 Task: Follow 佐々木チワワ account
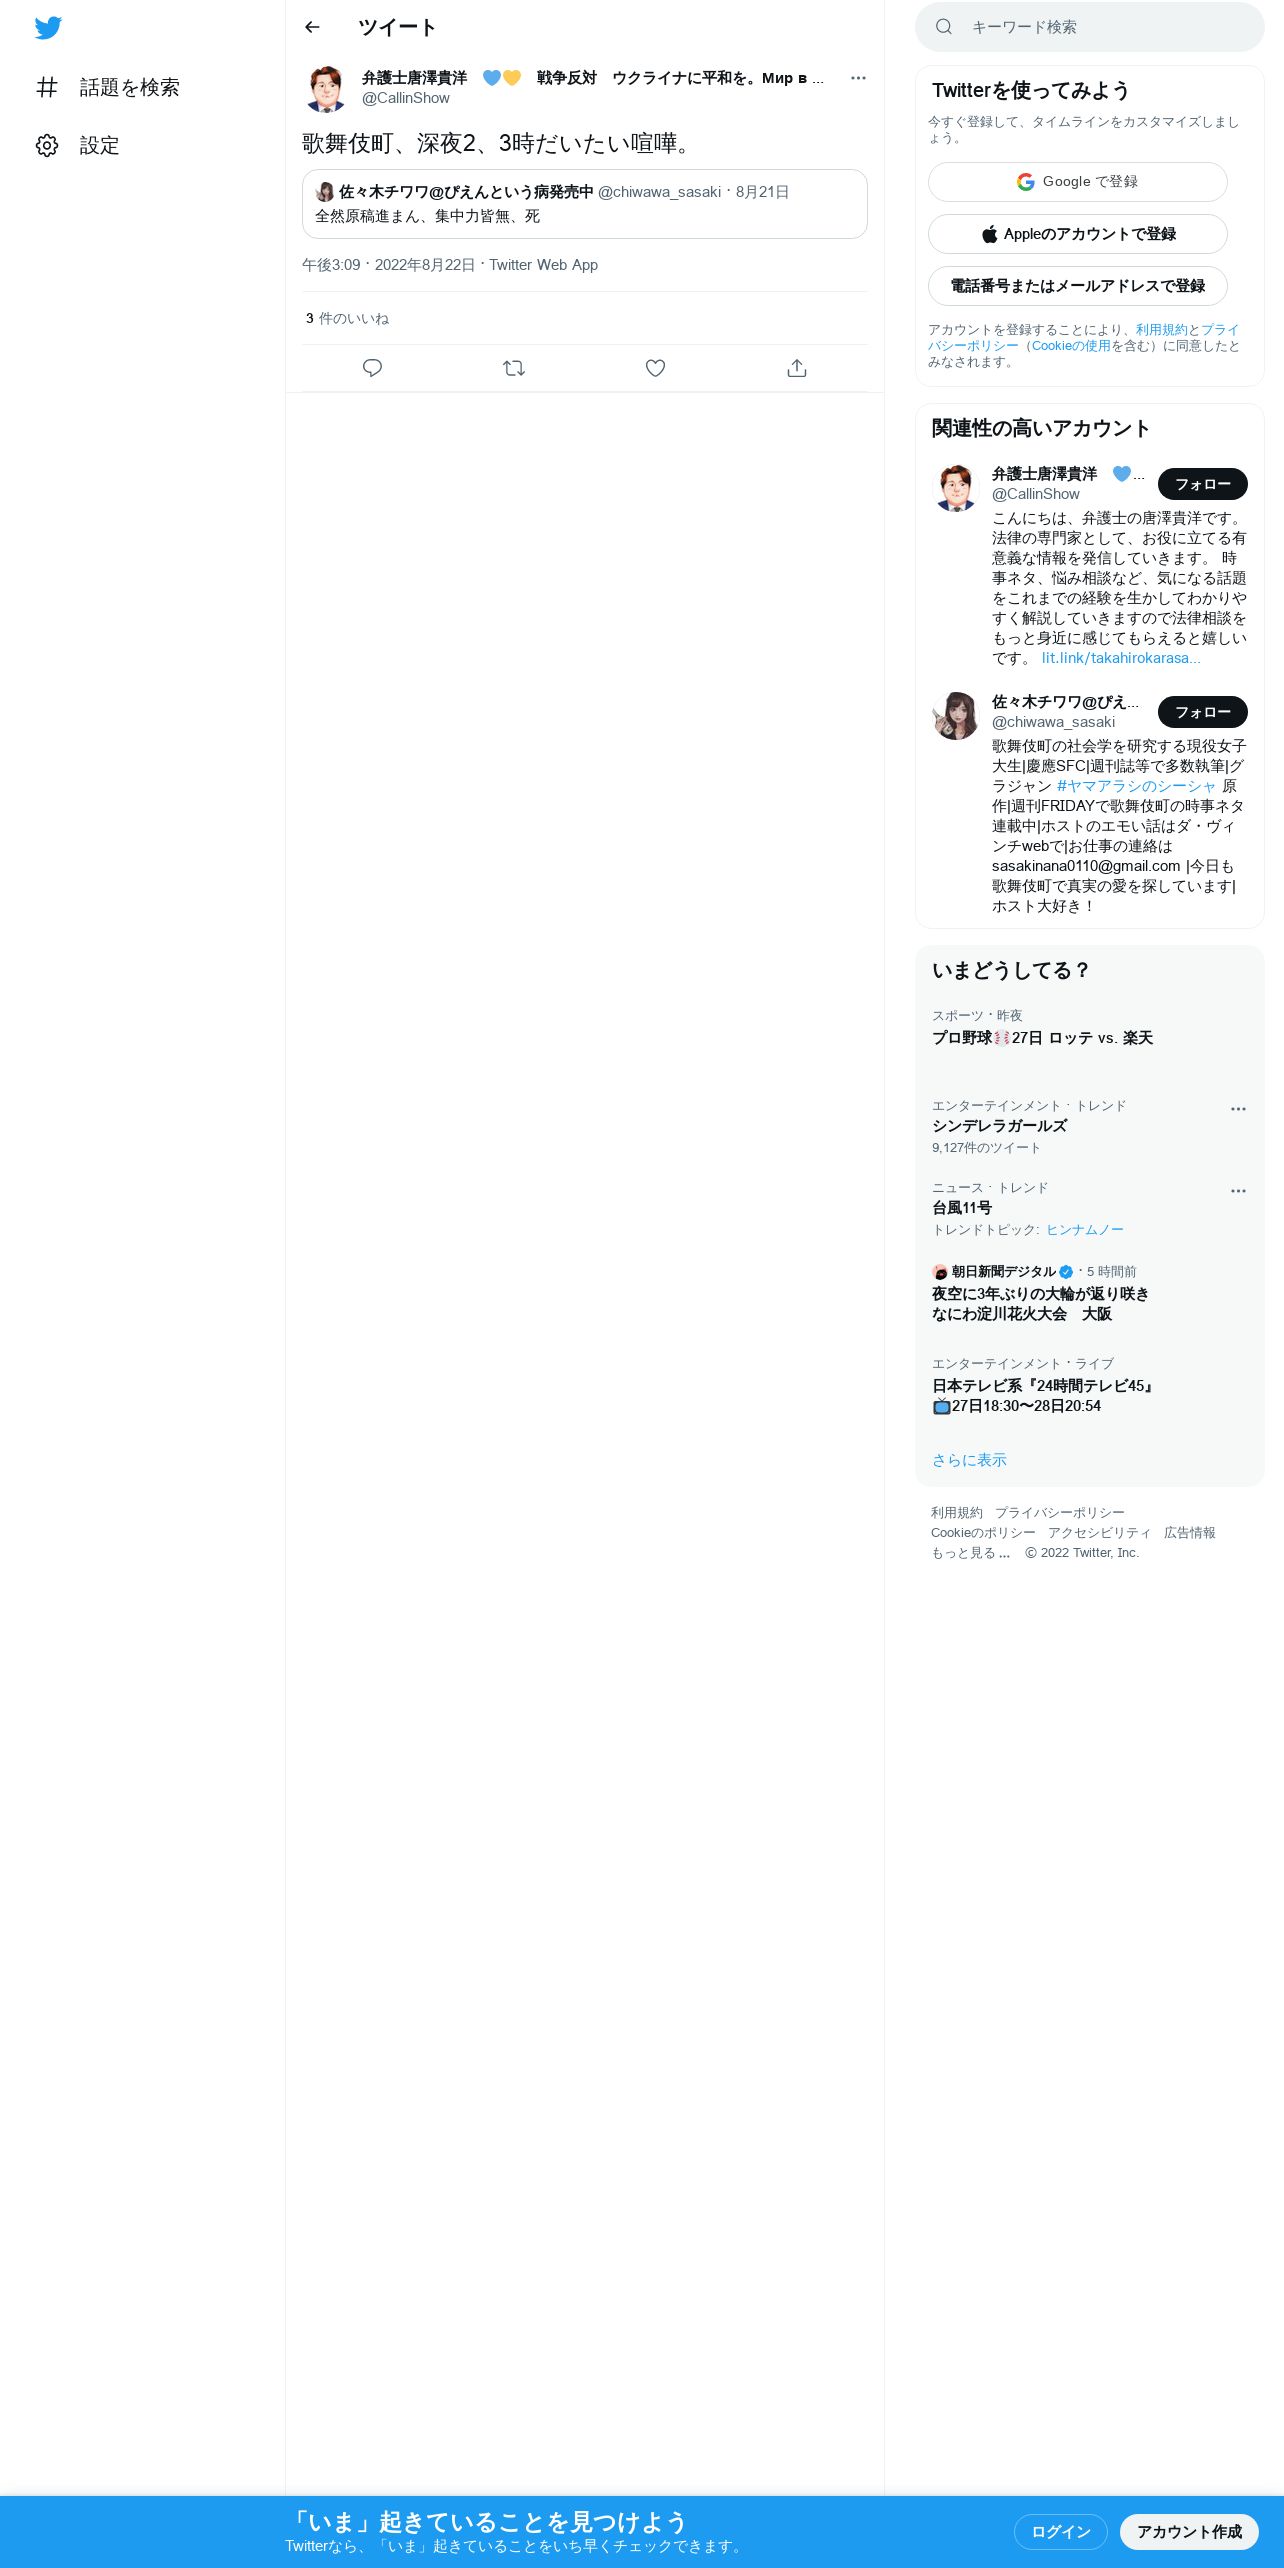(1203, 712)
